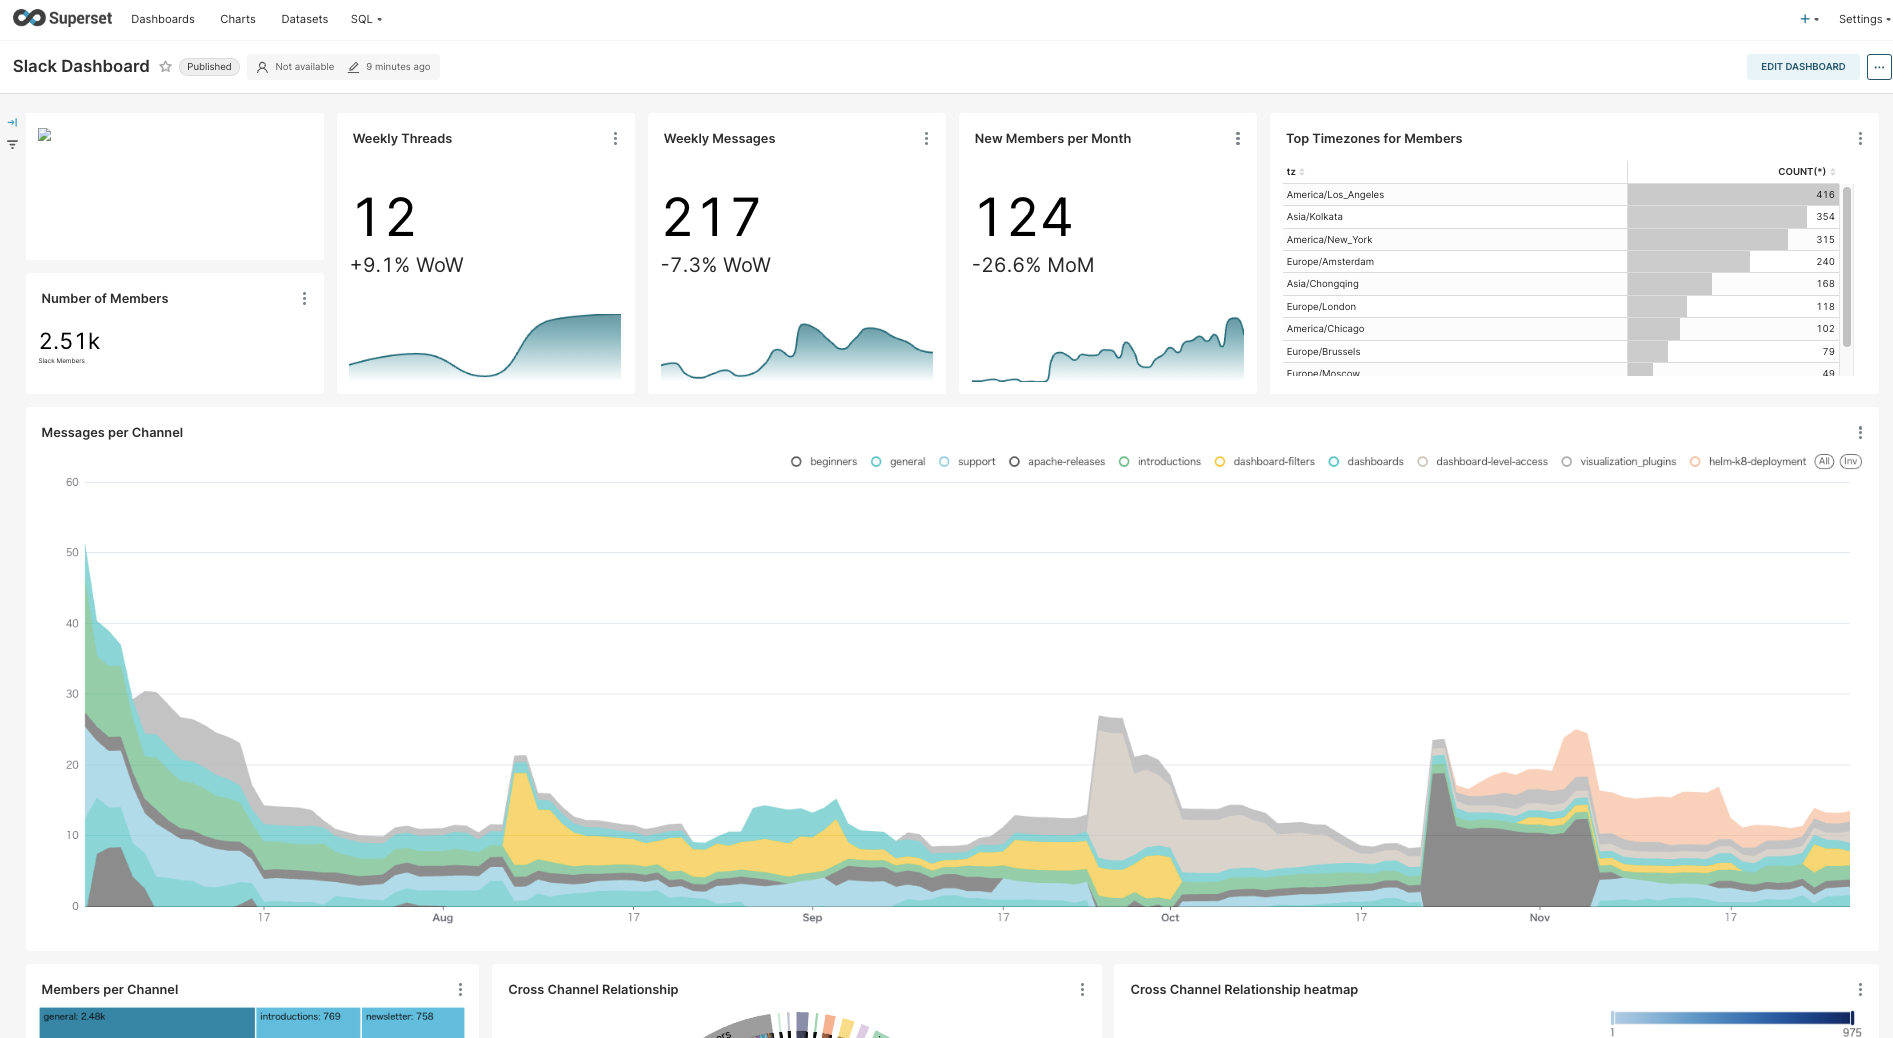Click the Weekly Messages value 217
1893x1038 pixels.
[x=712, y=218]
